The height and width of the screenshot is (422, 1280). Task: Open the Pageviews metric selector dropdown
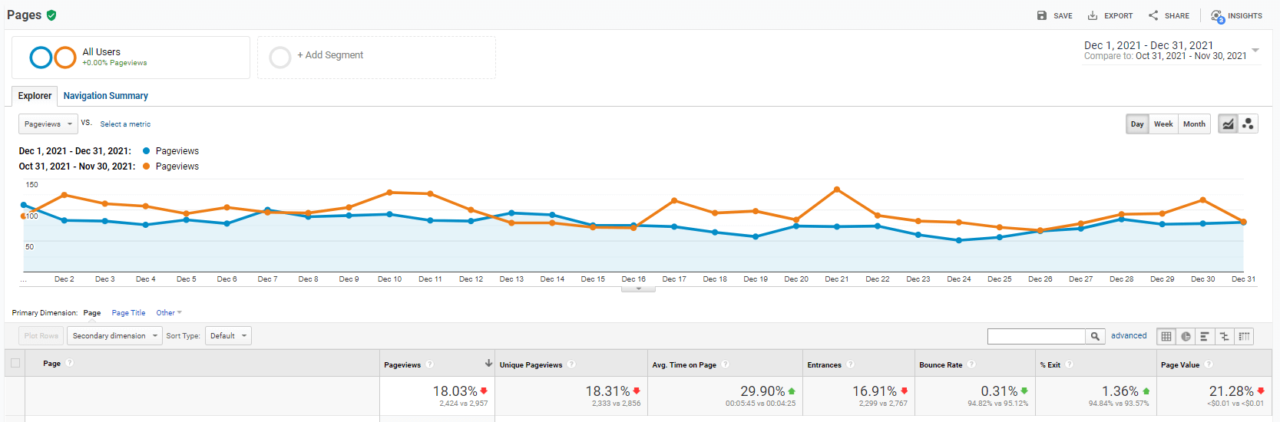coord(48,124)
